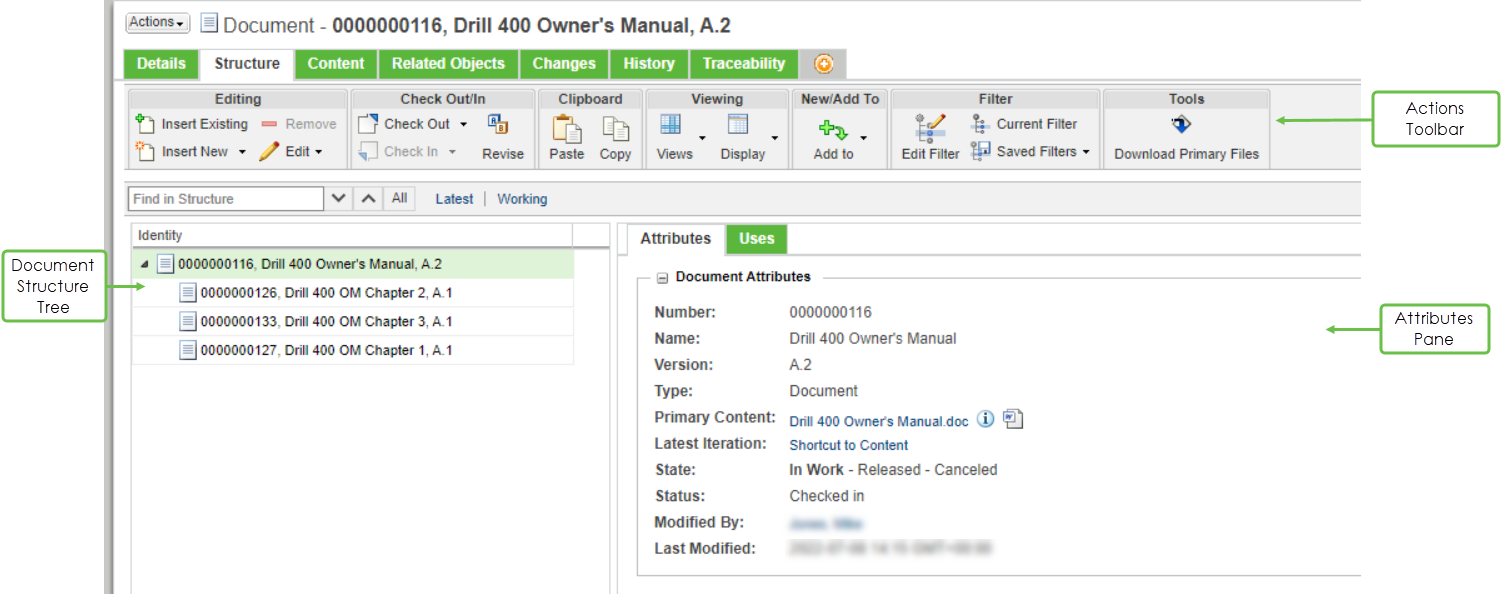This screenshot has height=594, width=1506.
Task: Switch to the Details tab
Action: pos(161,64)
